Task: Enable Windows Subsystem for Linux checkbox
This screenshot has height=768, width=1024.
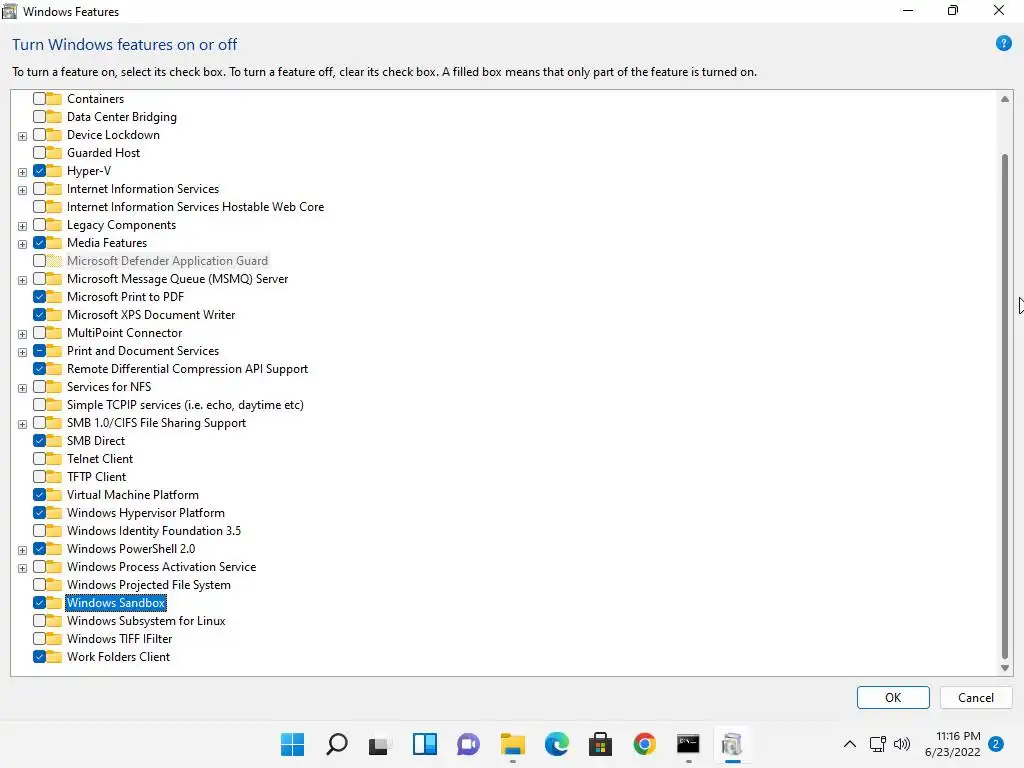Action: point(39,620)
